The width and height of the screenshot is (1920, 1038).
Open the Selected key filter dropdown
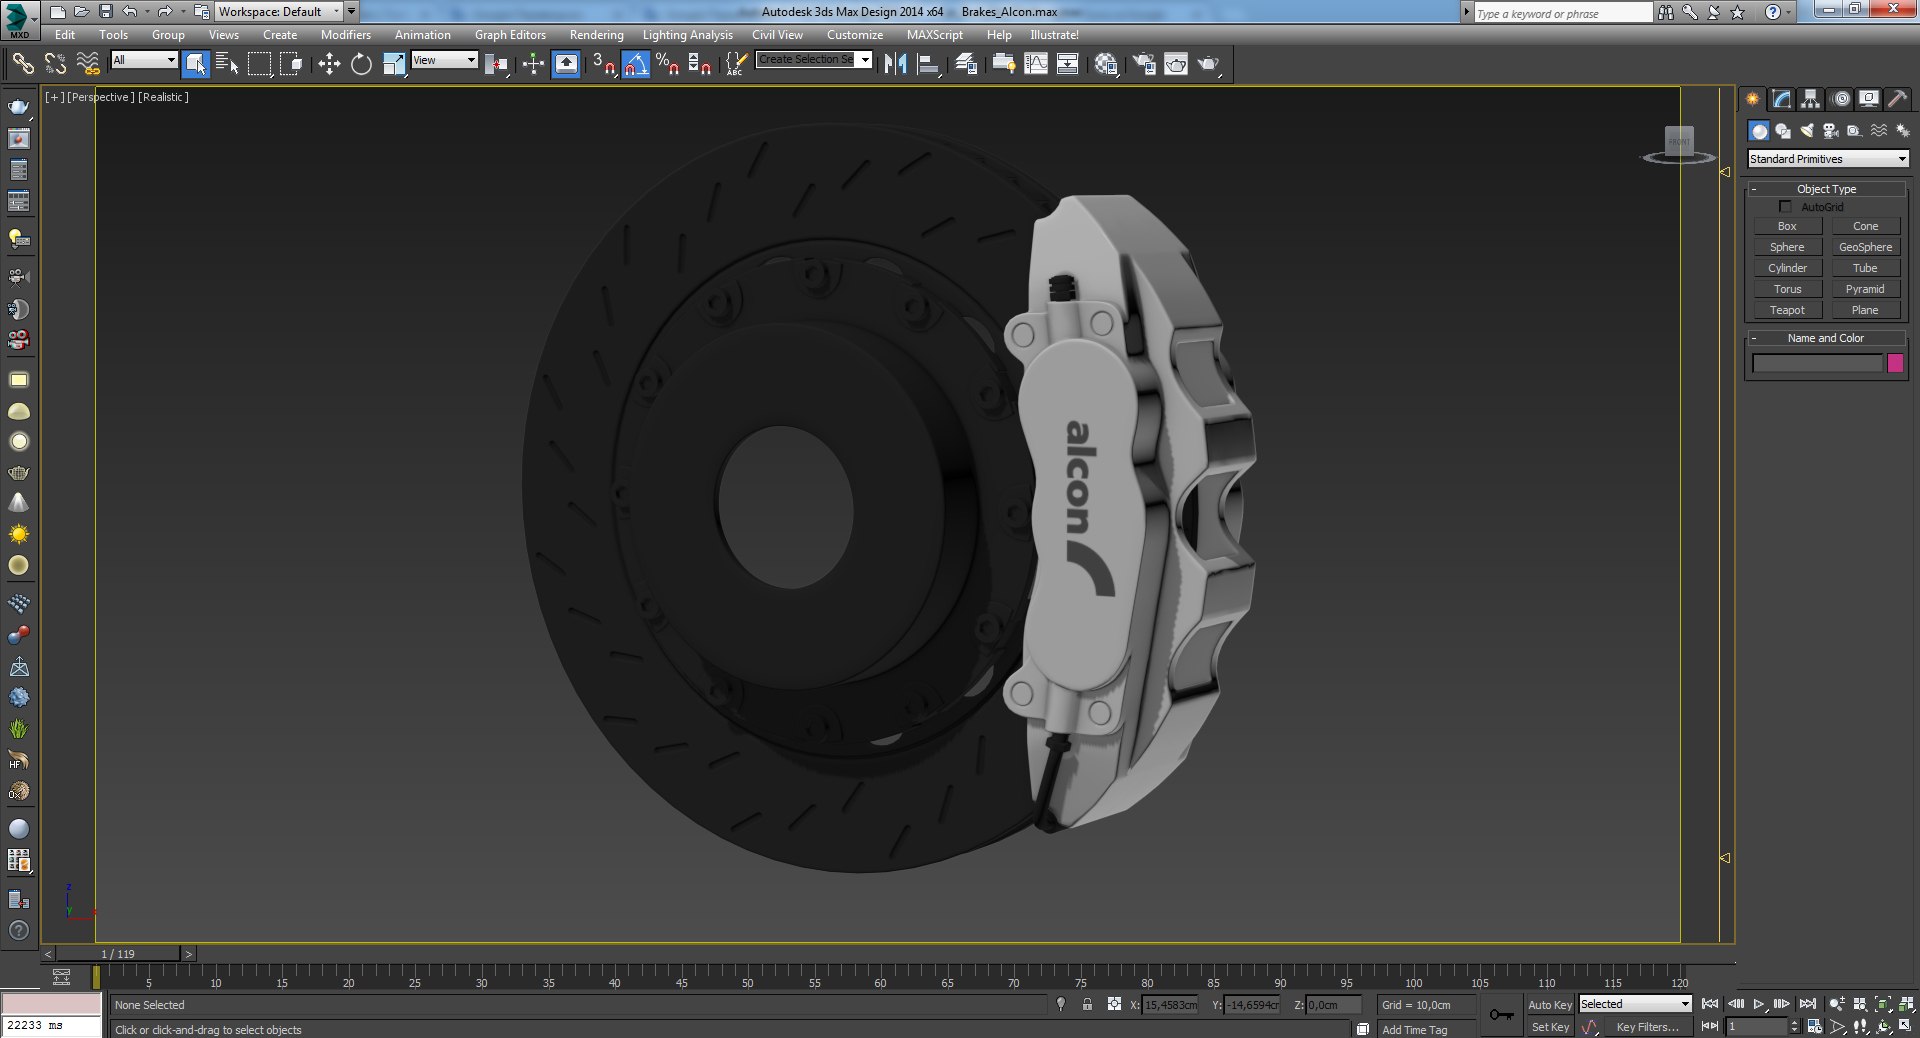click(1635, 1004)
